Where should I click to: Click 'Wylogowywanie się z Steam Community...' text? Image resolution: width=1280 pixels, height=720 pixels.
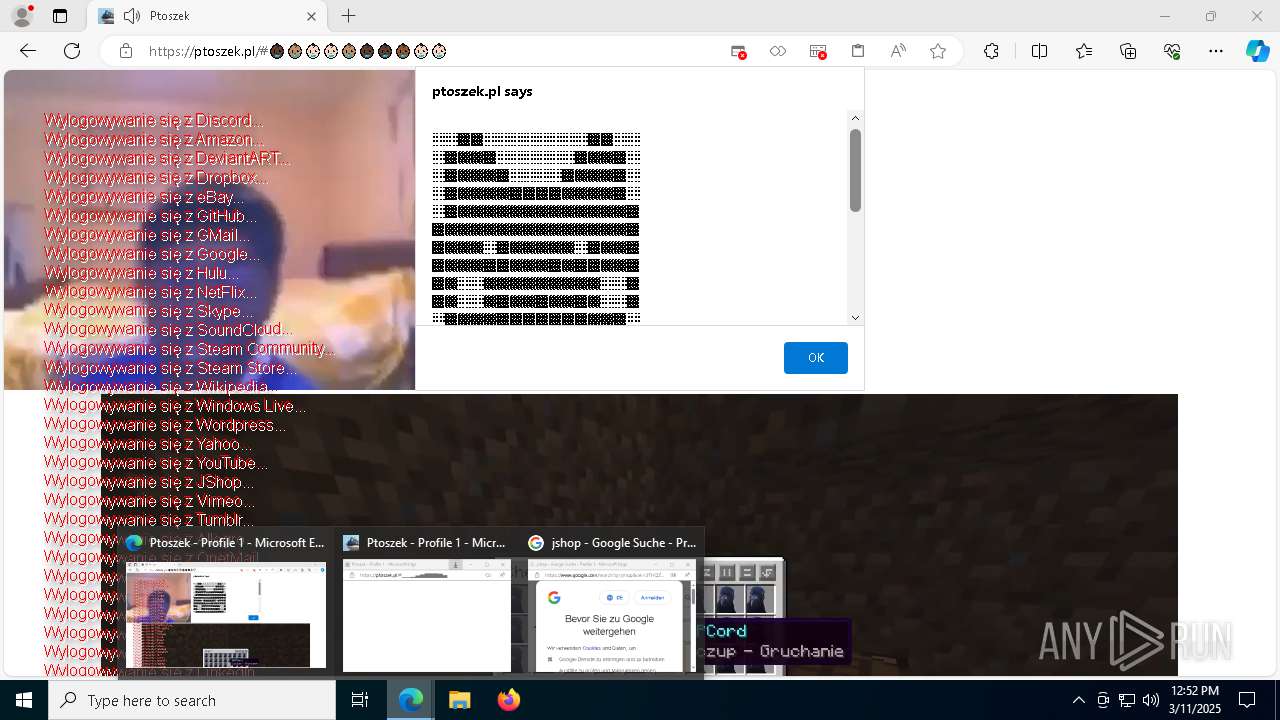(x=189, y=349)
